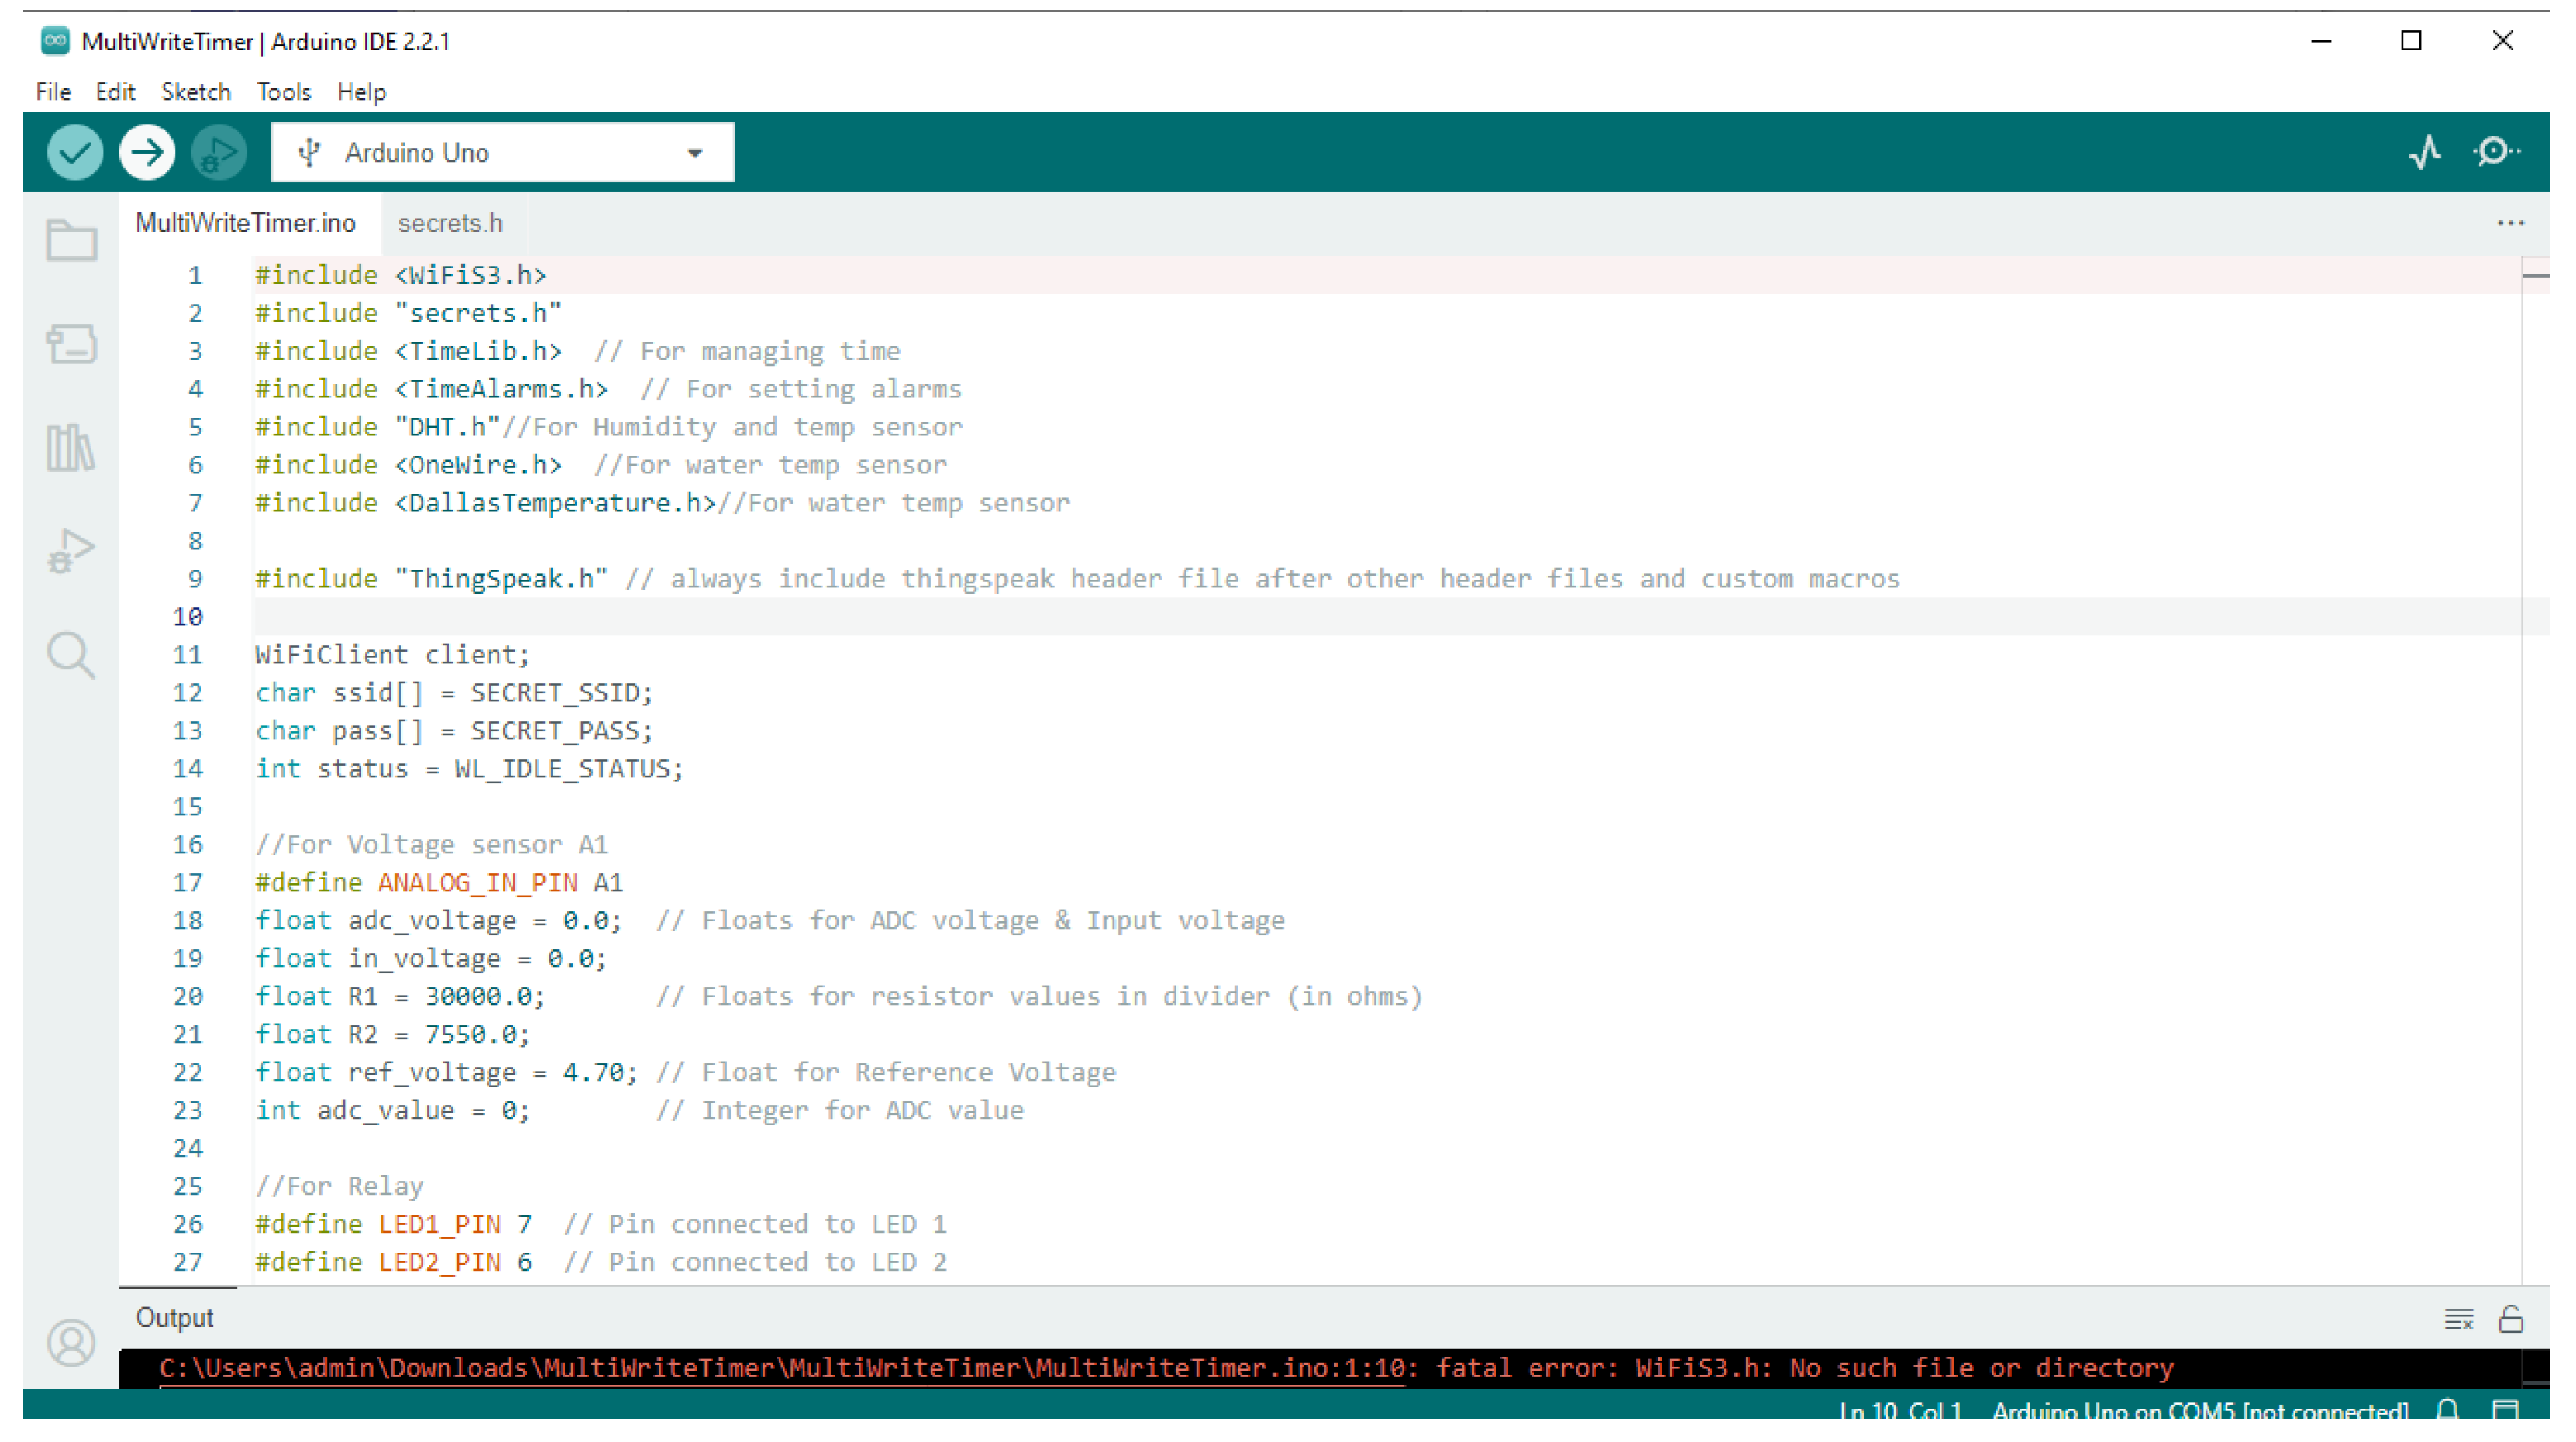This screenshot has height=1442, width=2576.
Task: Click the Upload arrow button
Action: pos(147,153)
